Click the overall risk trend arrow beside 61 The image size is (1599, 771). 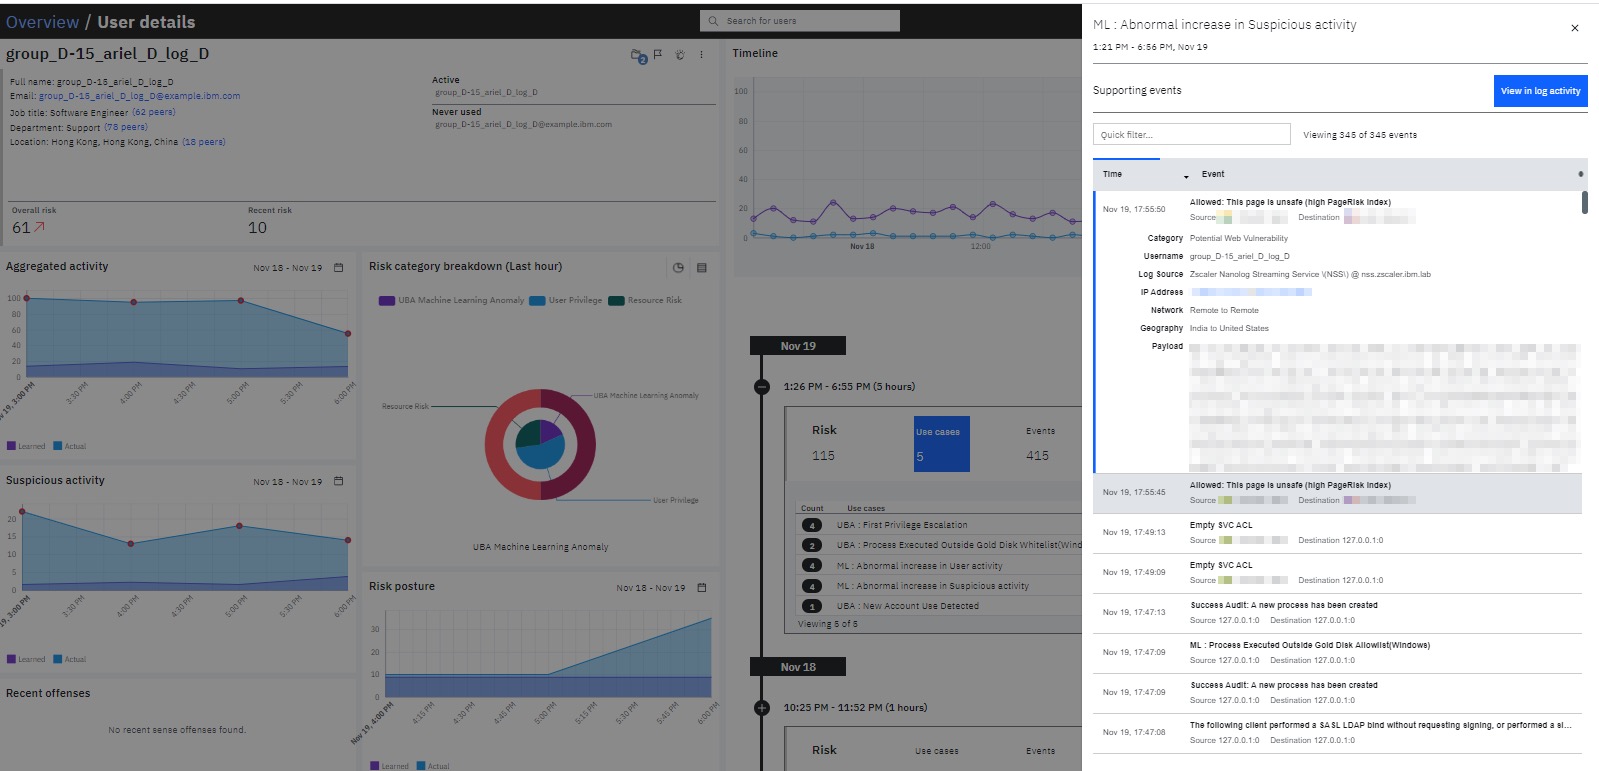tap(40, 227)
